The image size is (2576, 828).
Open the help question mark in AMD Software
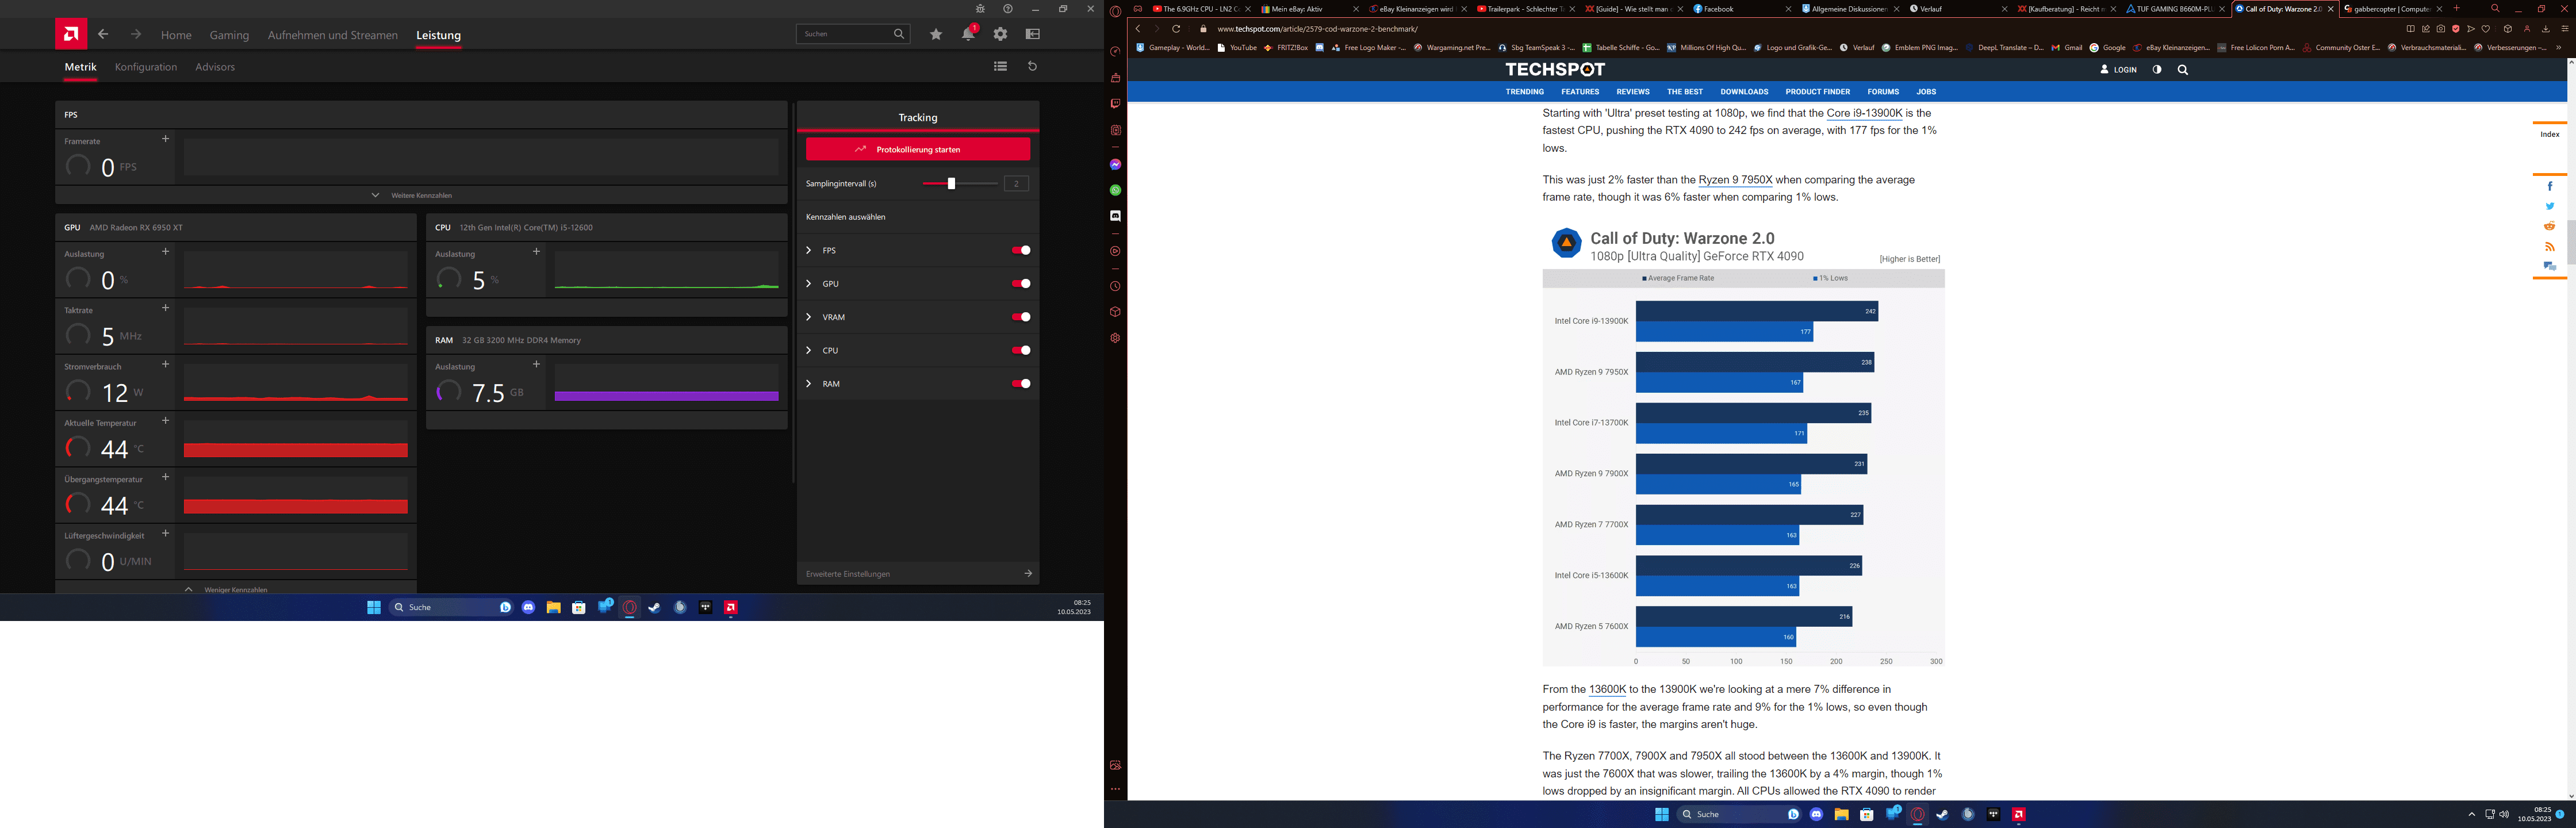1008,9
